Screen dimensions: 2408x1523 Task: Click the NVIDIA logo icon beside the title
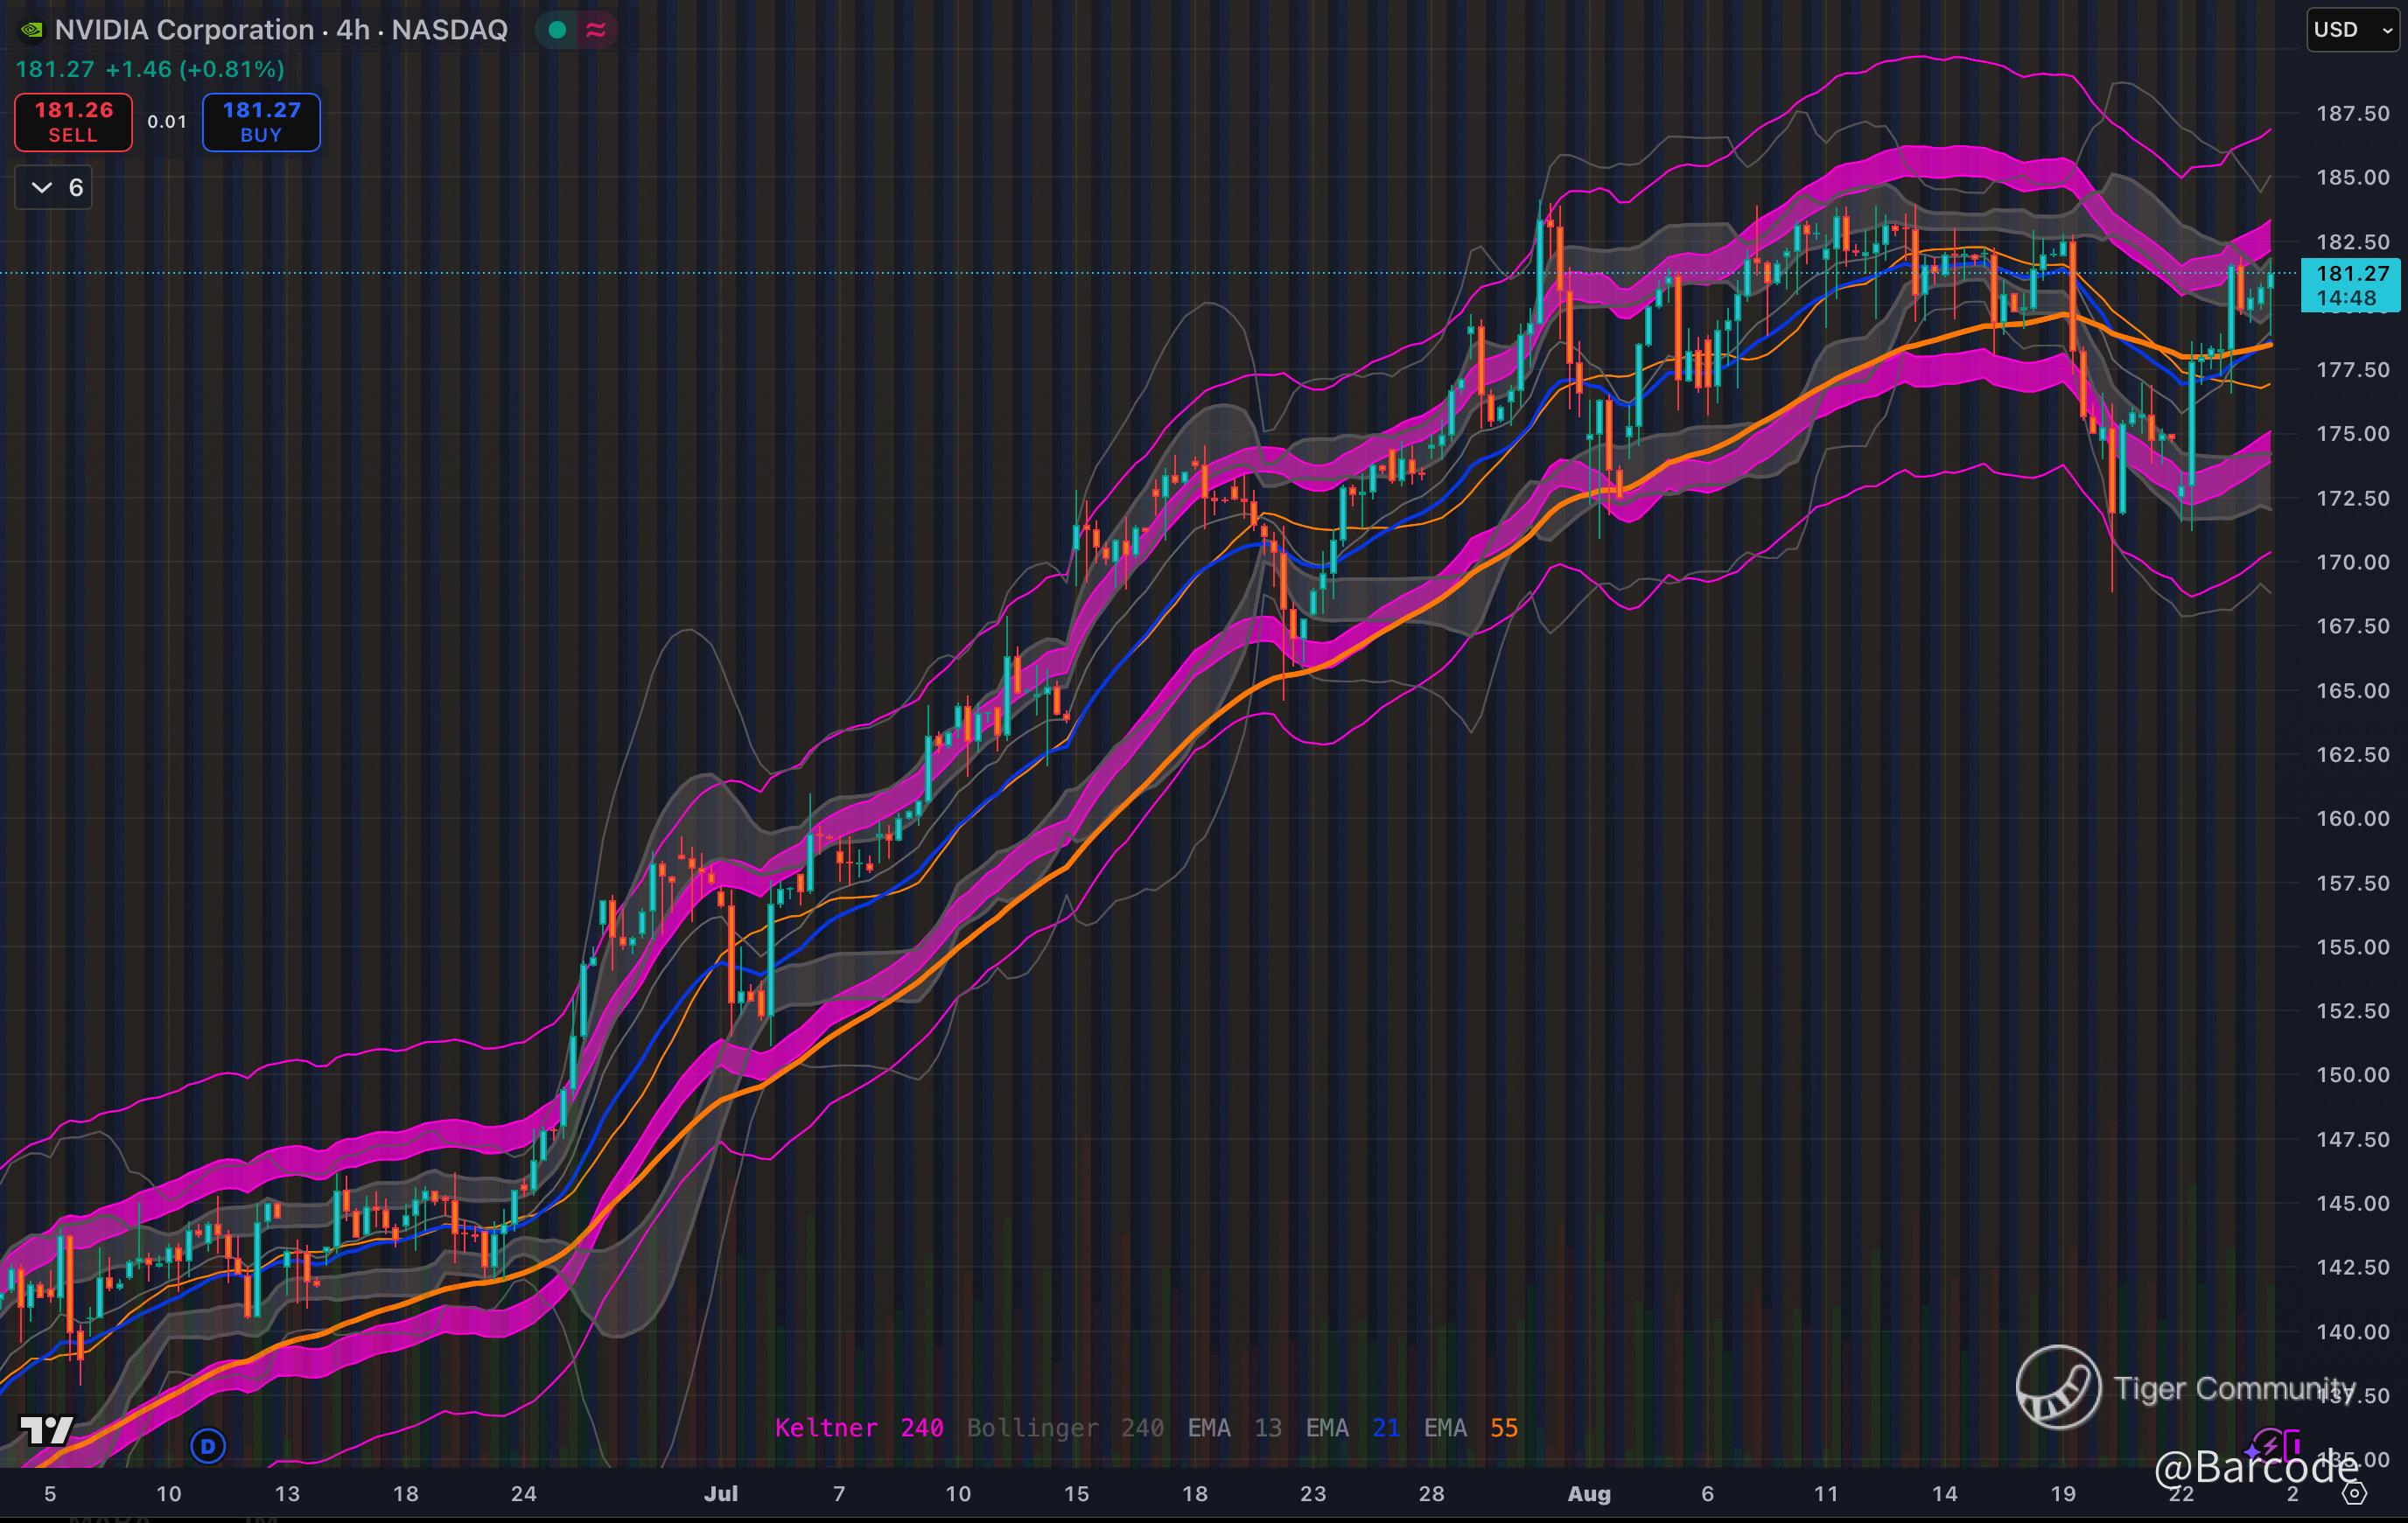click(x=32, y=30)
